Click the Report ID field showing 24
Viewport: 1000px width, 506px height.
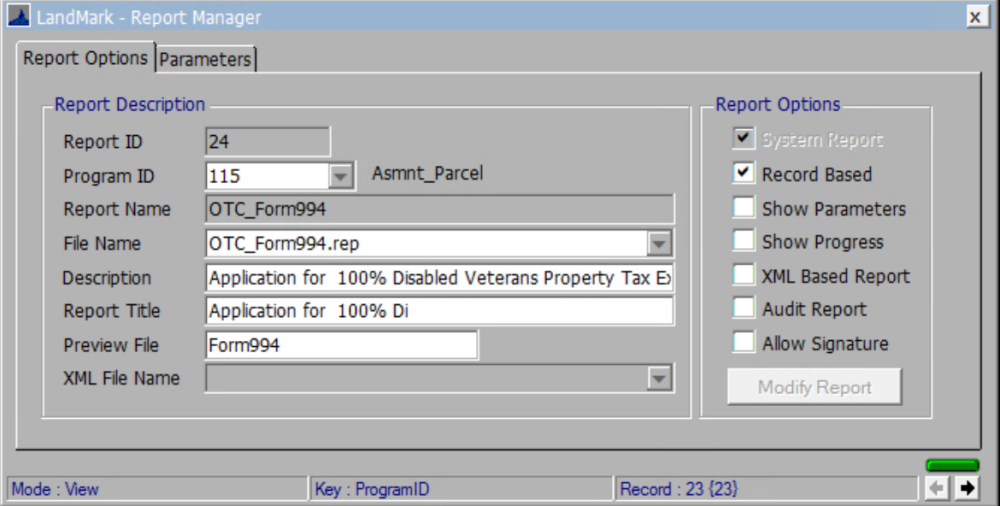268,142
